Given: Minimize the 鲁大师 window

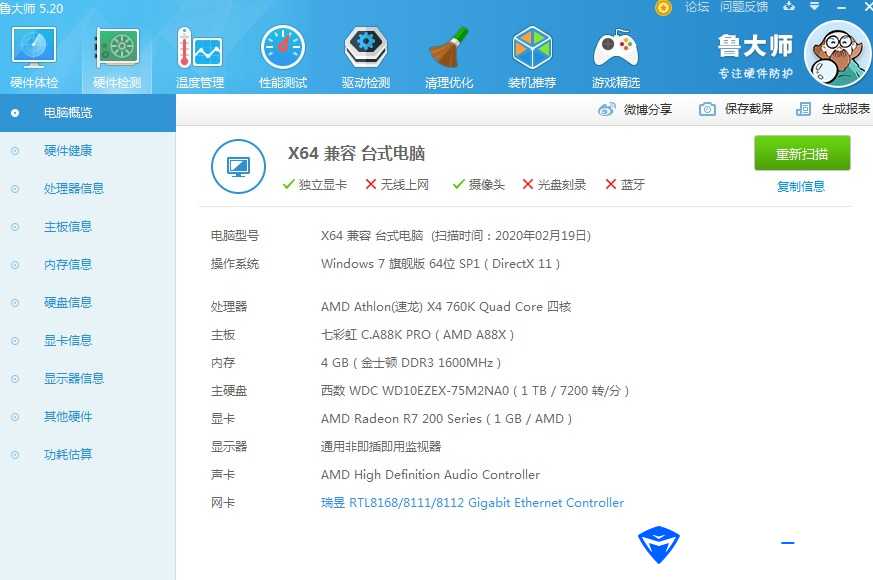Looking at the screenshot, I should (841, 7).
